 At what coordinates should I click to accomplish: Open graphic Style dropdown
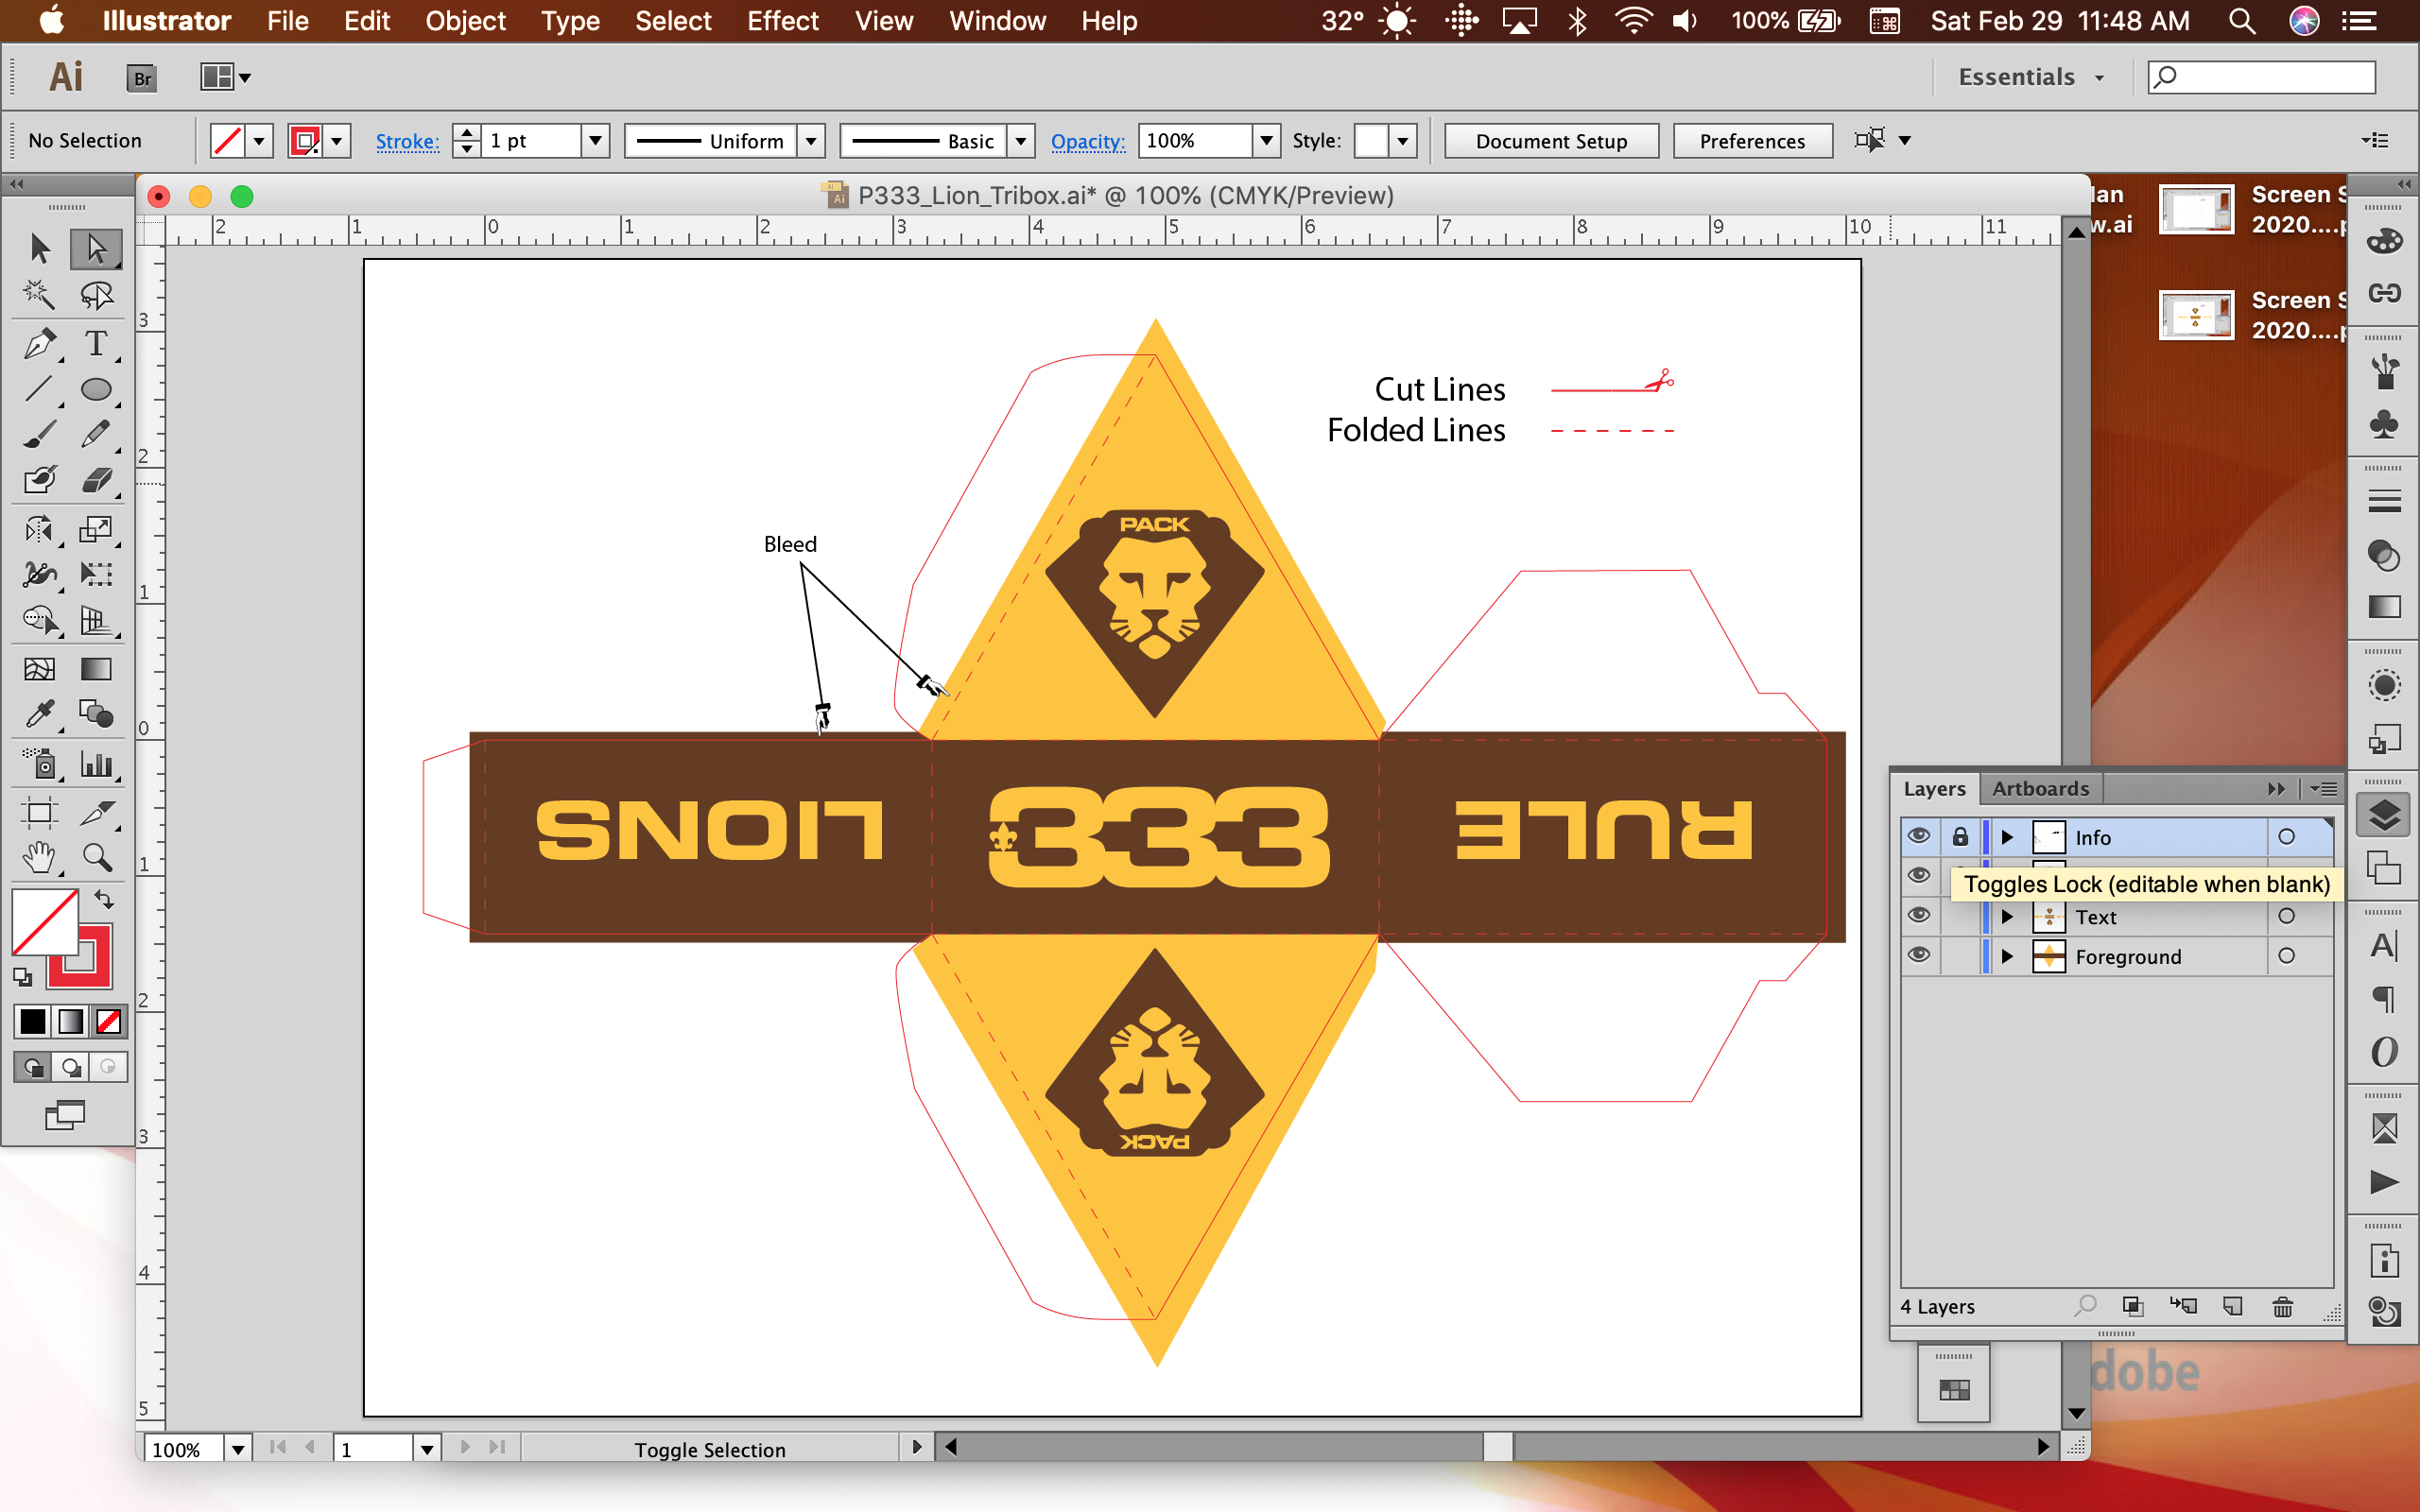click(1403, 141)
